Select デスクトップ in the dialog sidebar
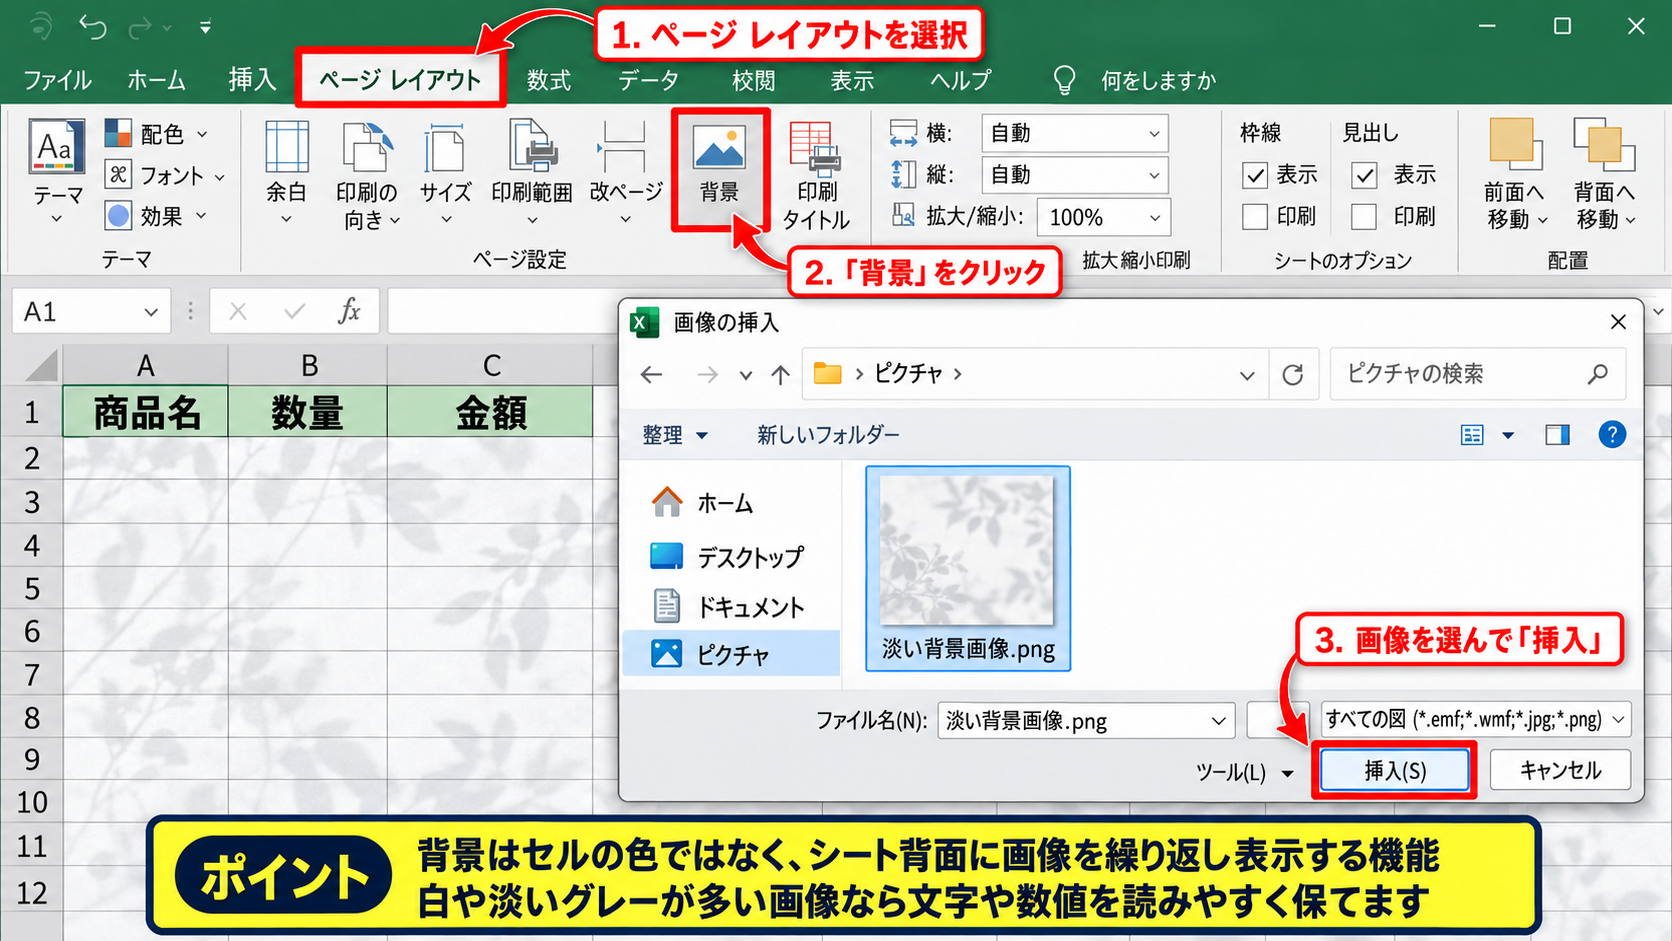The height and width of the screenshot is (941, 1672). [729, 557]
